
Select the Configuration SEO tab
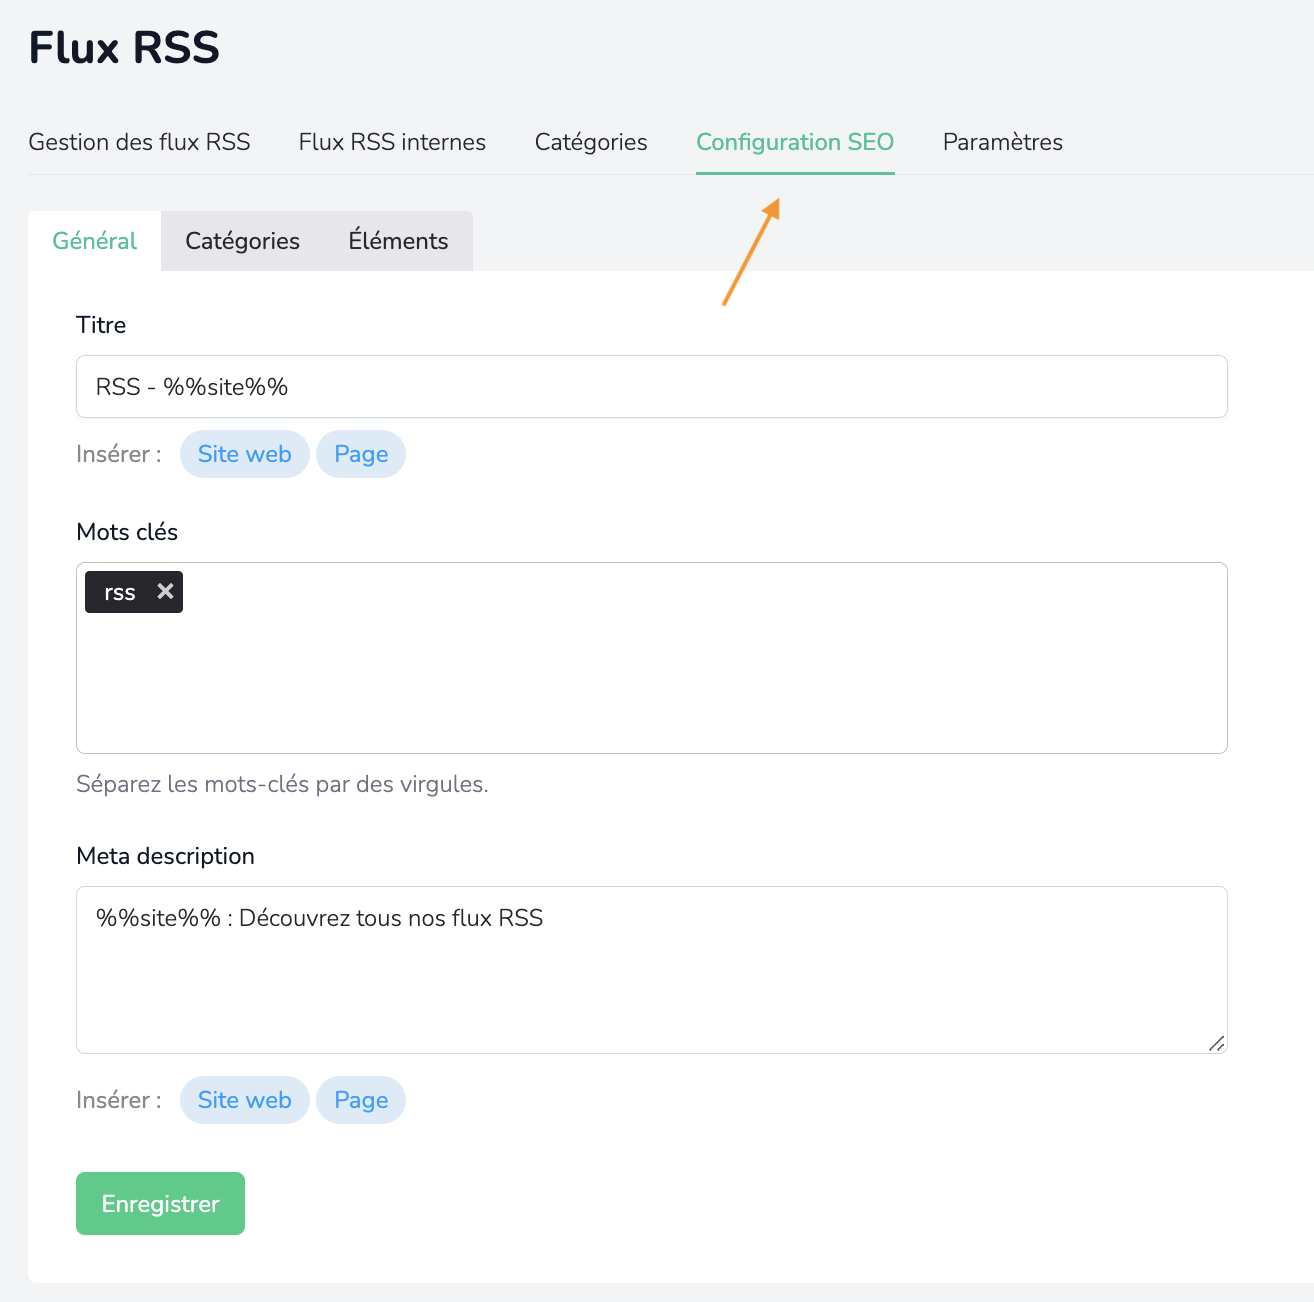pyautogui.click(x=795, y=142)
